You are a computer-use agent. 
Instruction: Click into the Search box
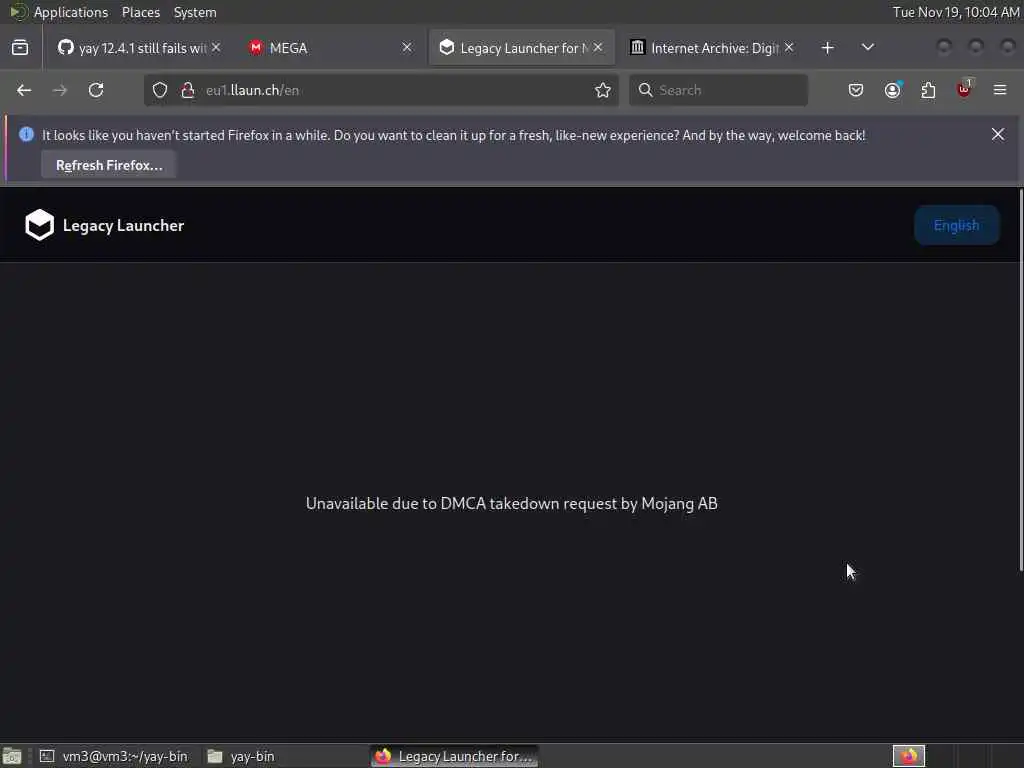coord(718,90)
